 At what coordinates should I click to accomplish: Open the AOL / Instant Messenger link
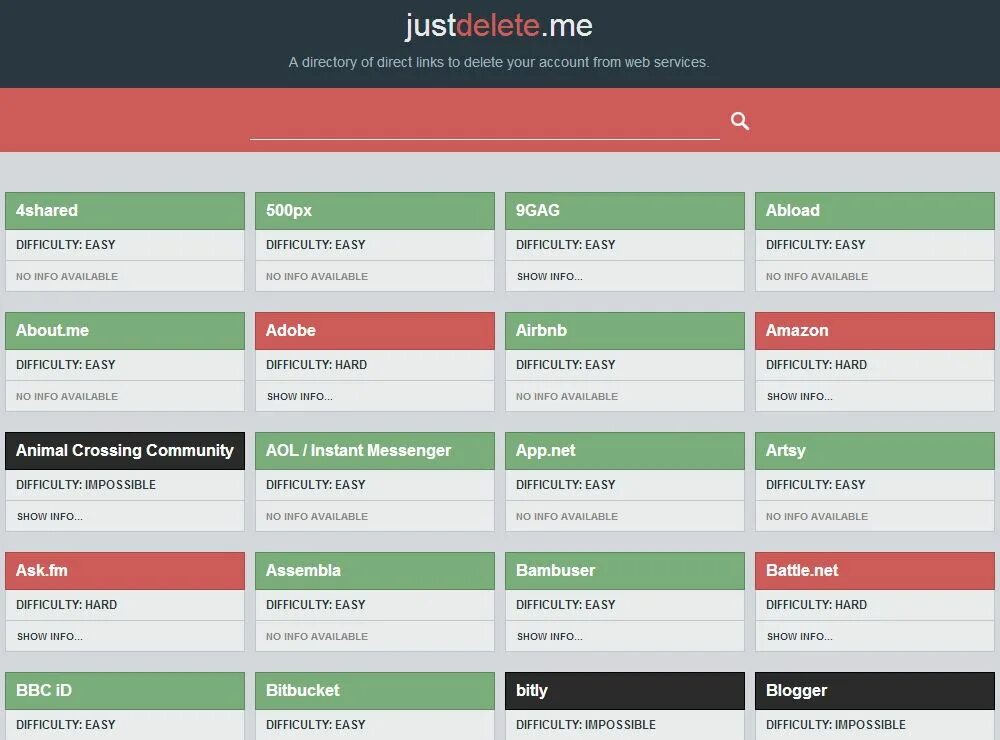coord(375,450)
